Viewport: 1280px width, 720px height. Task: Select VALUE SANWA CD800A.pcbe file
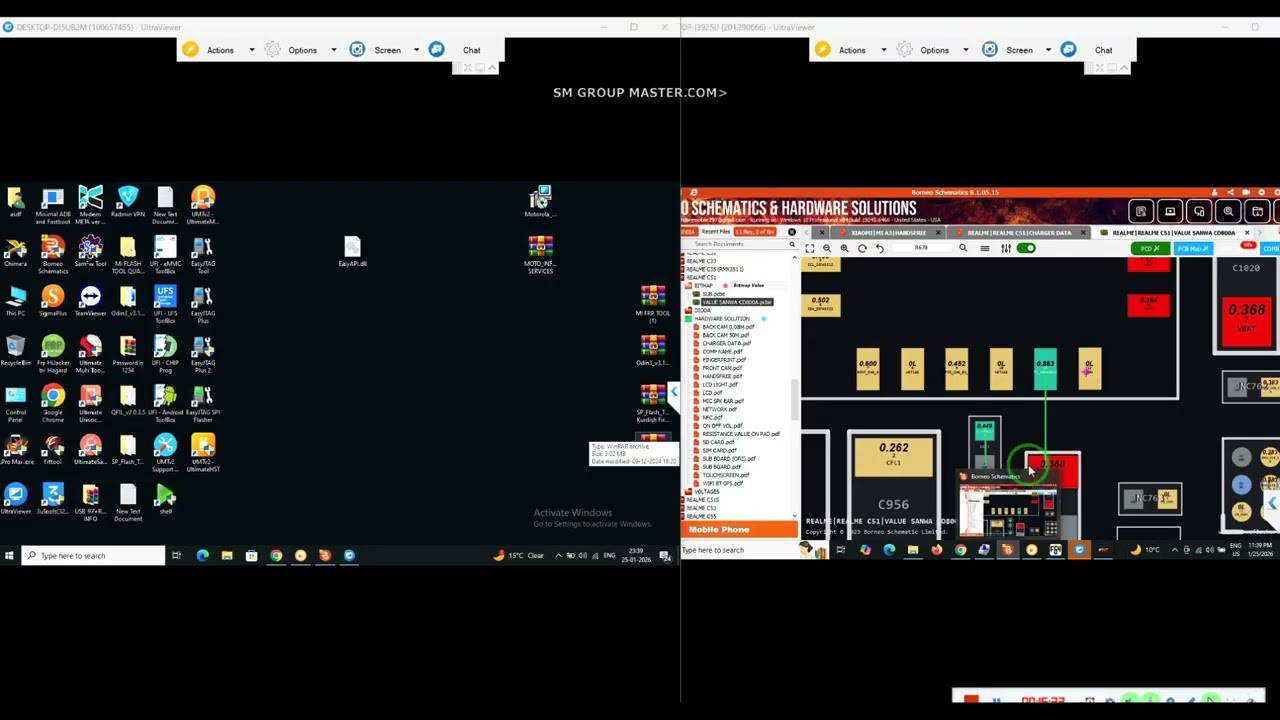pos(737,302)
